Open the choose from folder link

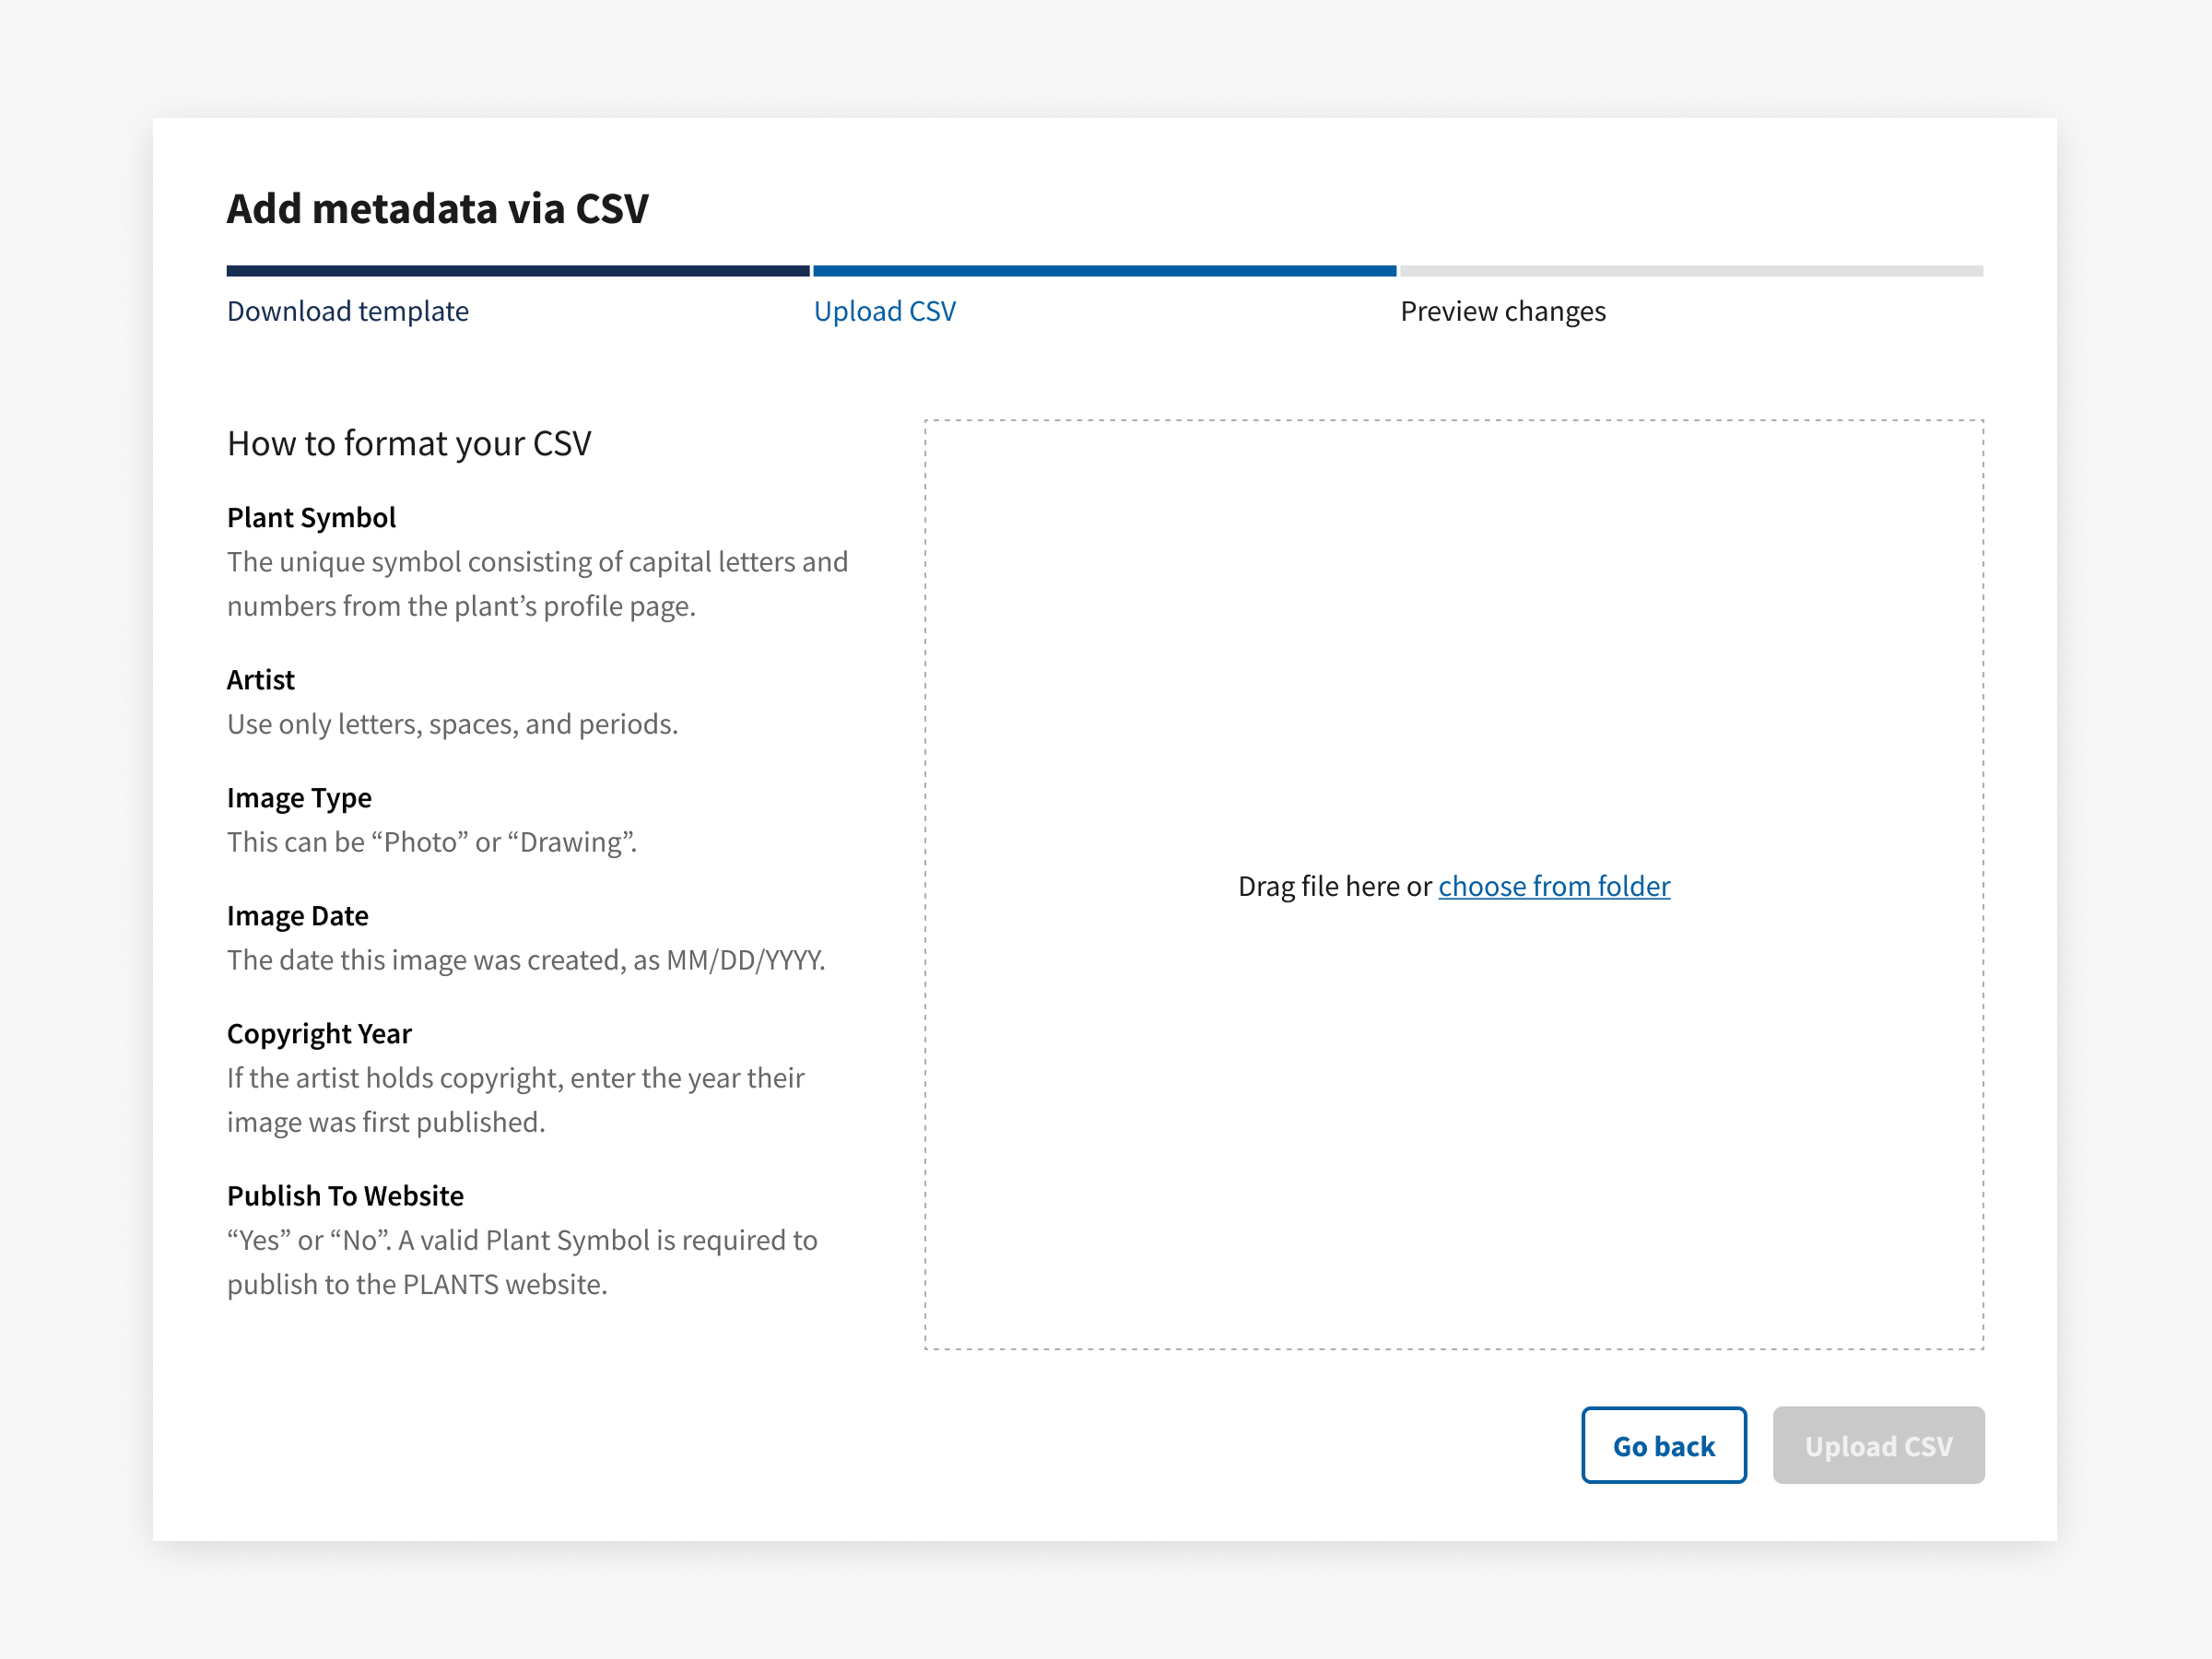(1553, 886)
